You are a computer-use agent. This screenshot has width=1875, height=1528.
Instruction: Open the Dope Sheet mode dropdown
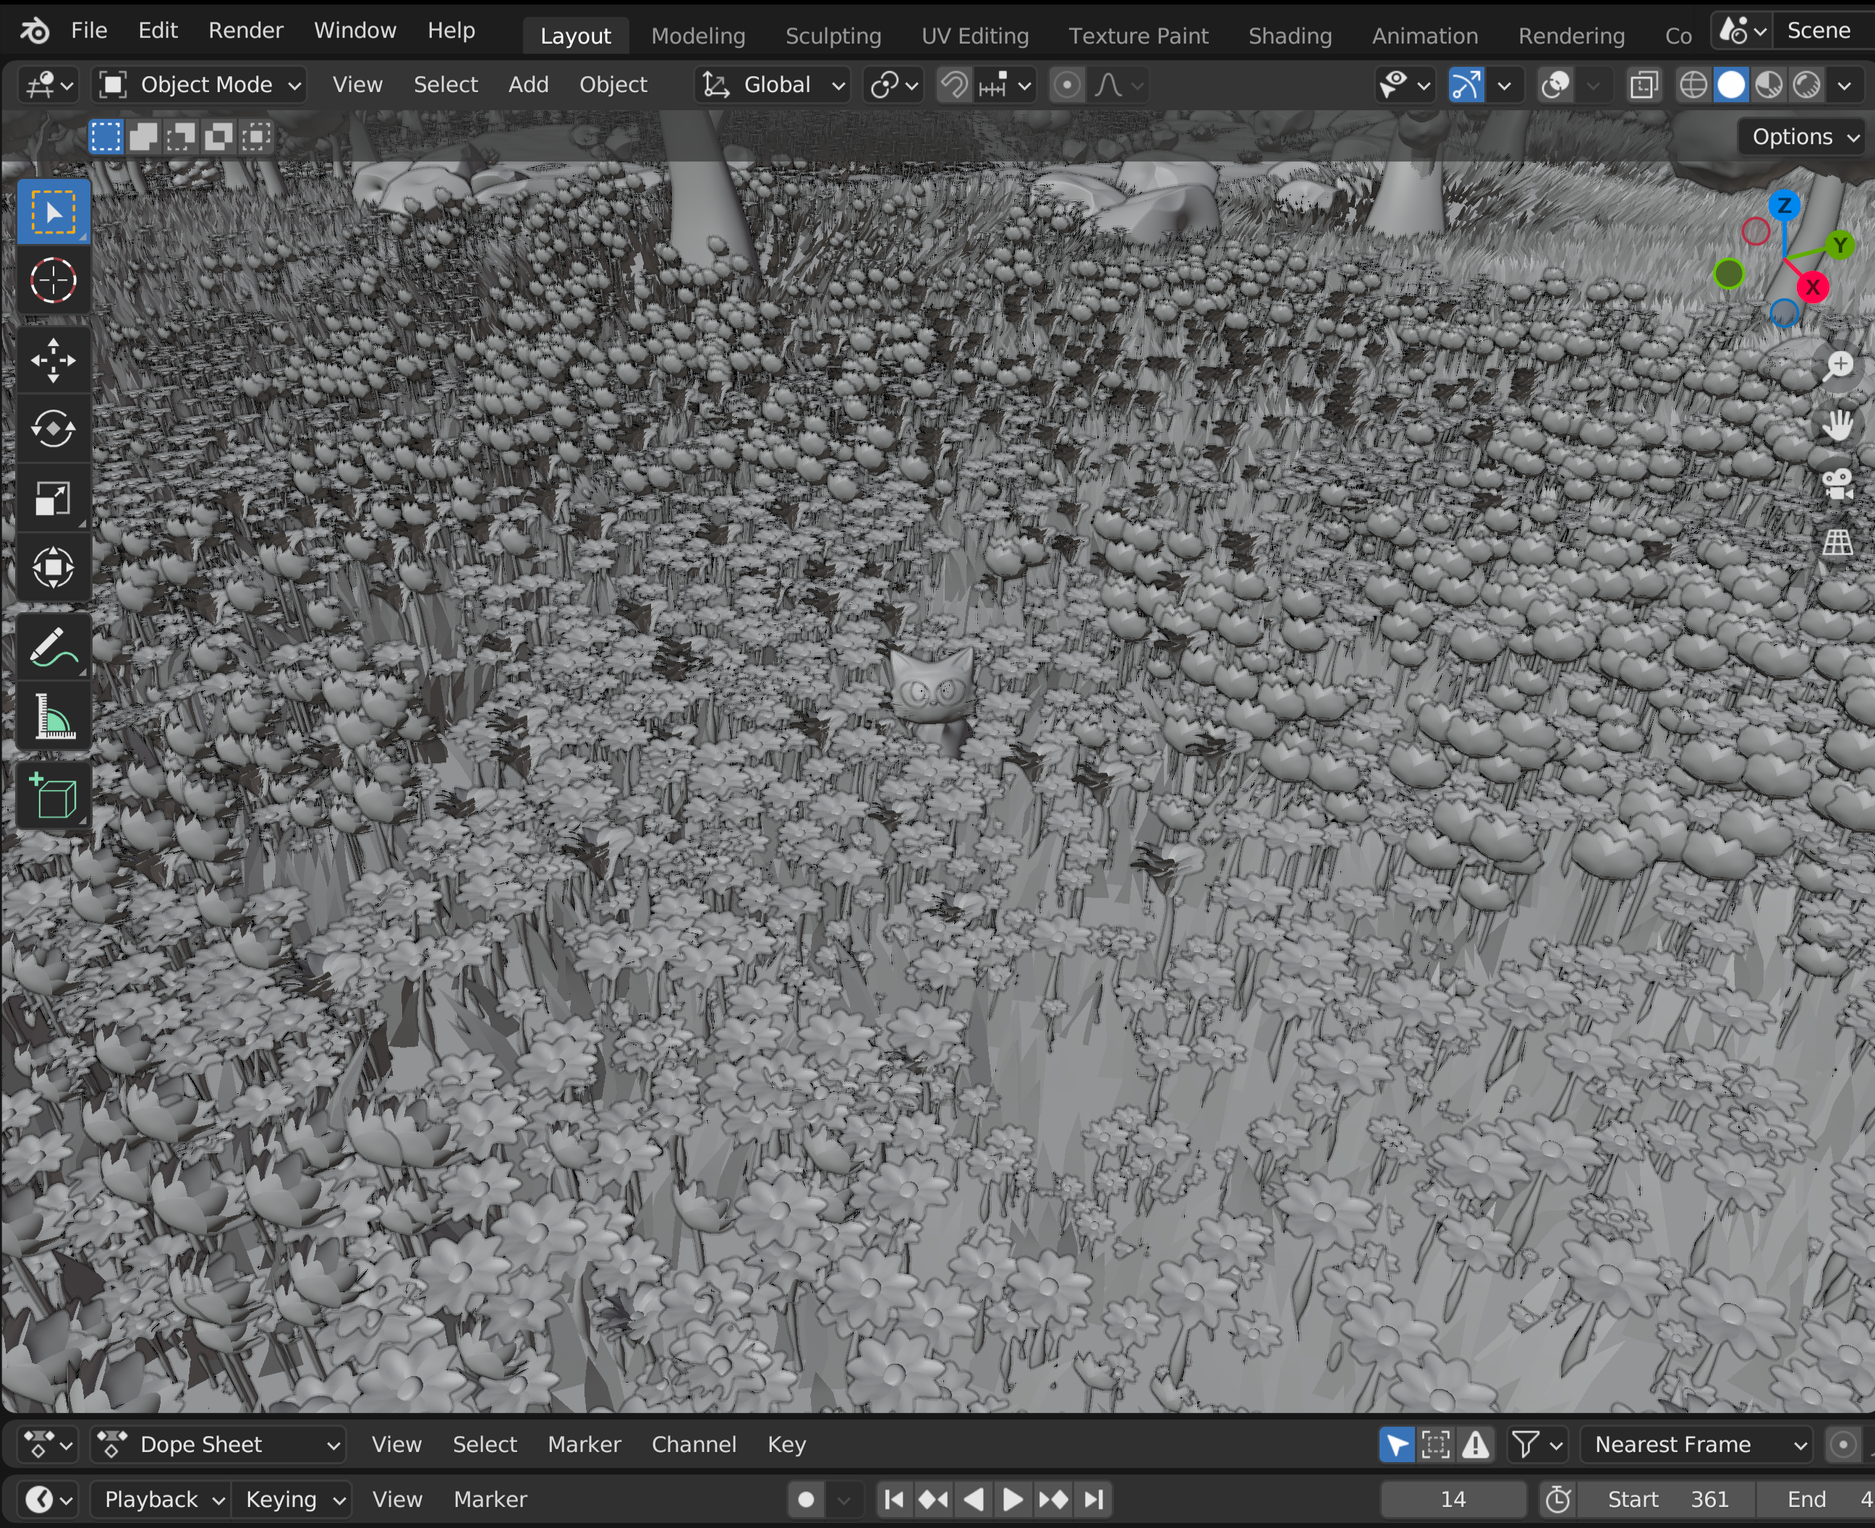tap(218, 1444)
